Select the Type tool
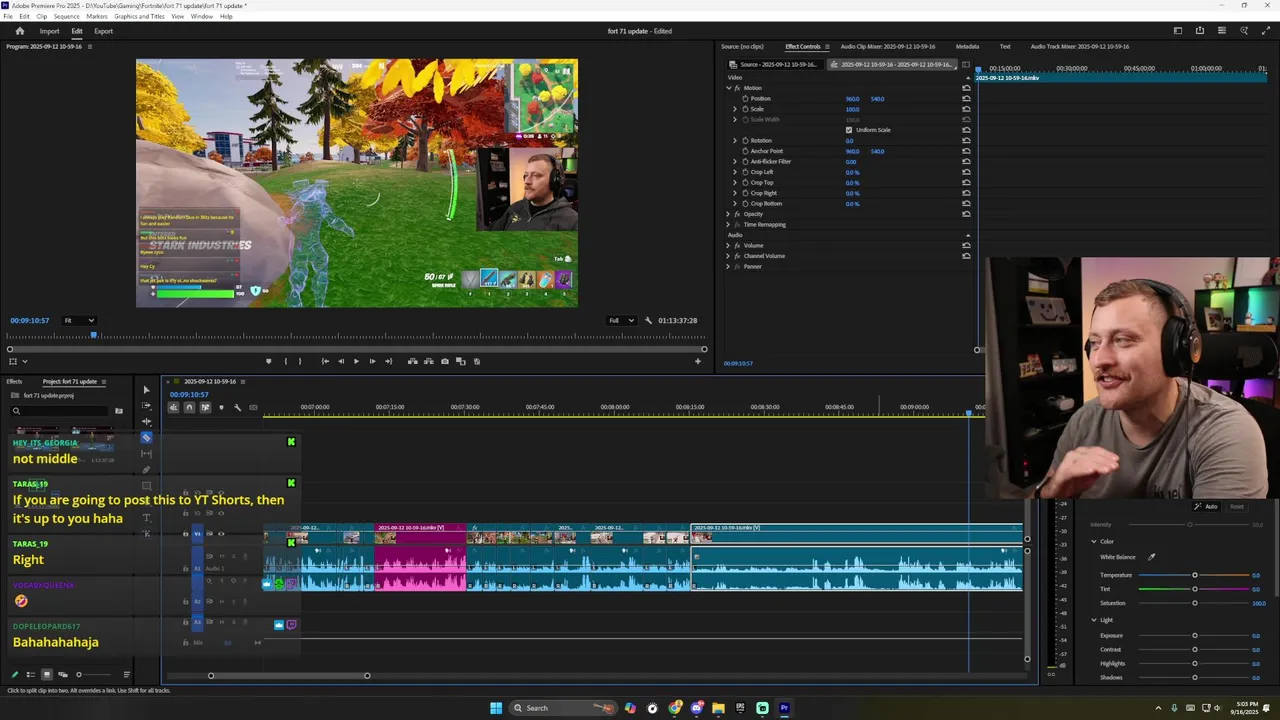The height and width of the screenshot is (720, 1280). (x=146, y=518)
